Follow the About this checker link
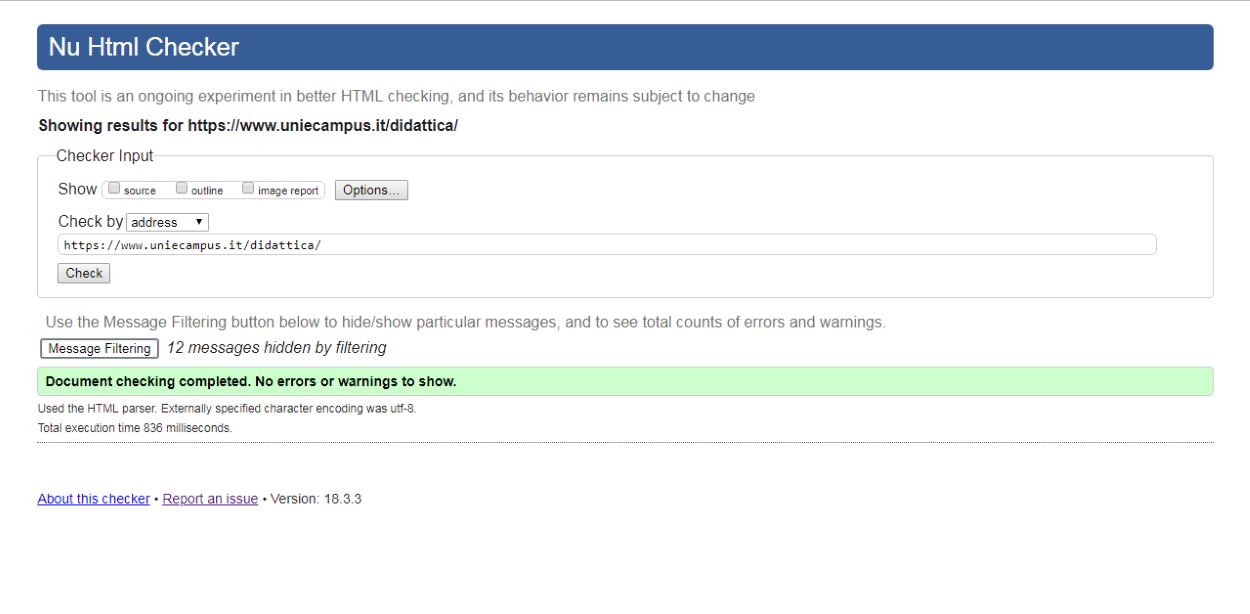The height and width of the screenshot is (614, 1250). (93, 499)
